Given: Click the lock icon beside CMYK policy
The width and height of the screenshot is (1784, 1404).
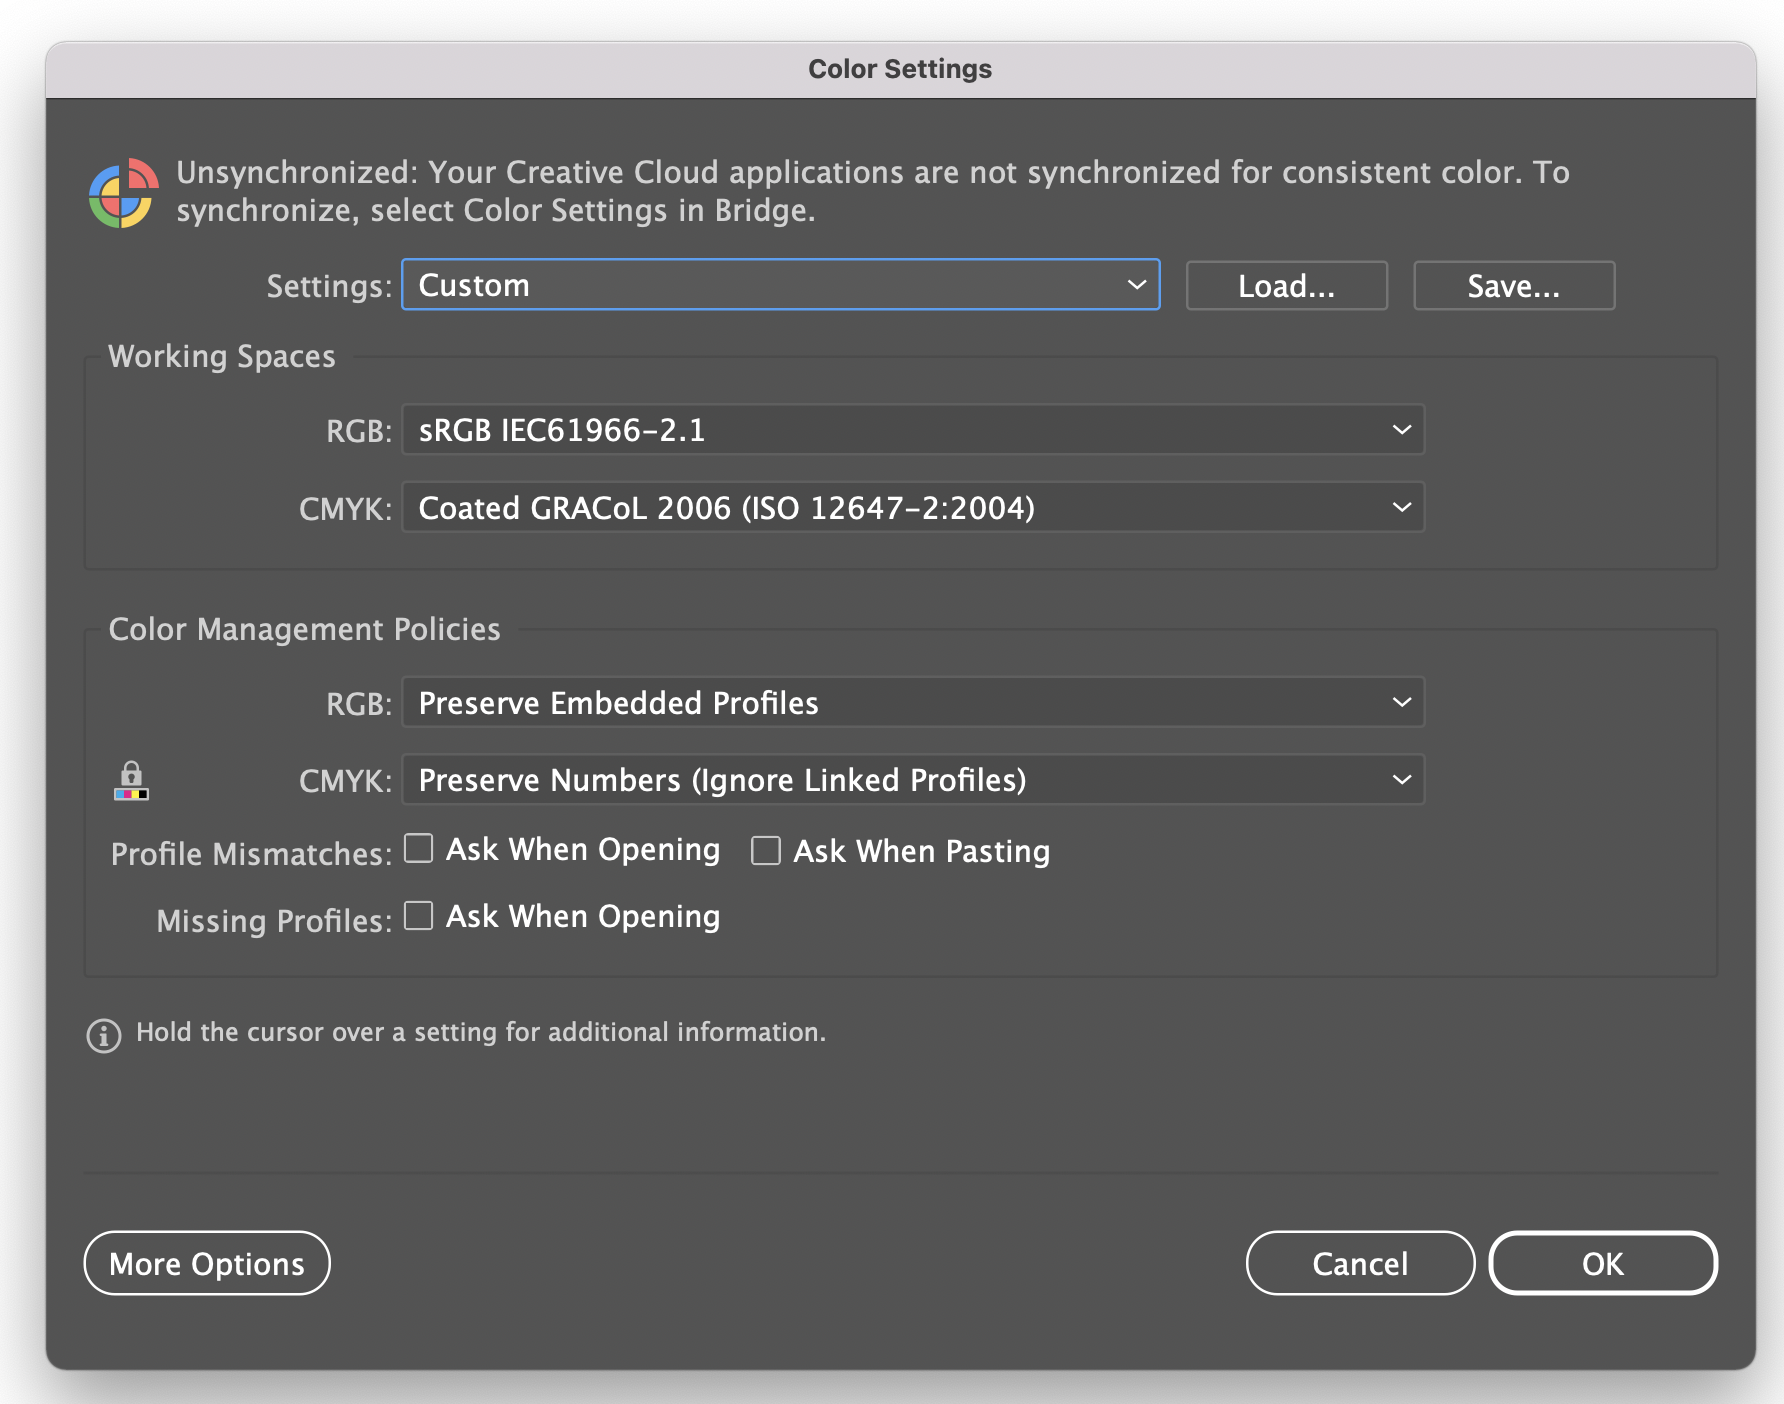Looking at the screenshot, I should pyautogui.click(x=131, y=781).
